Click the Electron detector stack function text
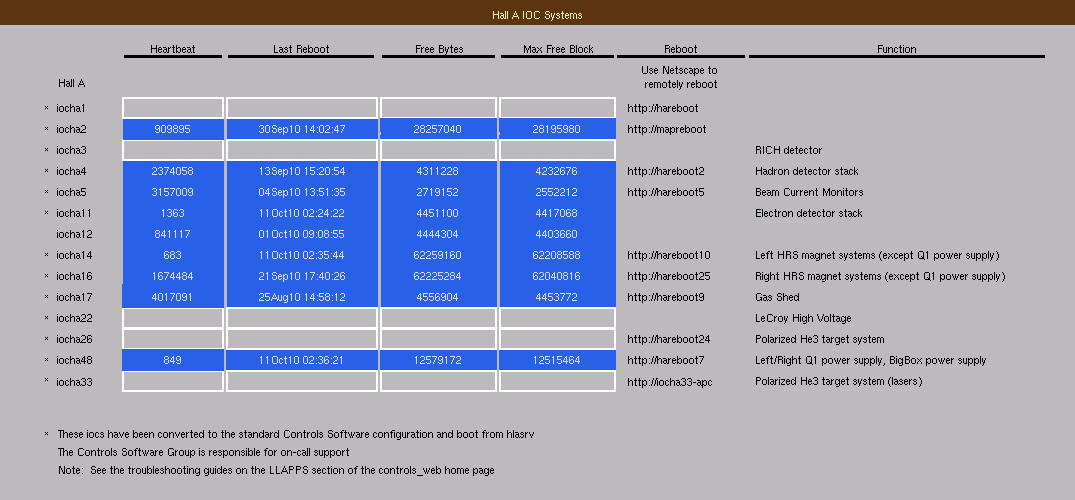 pyautogui.click(x=809, y=213)
